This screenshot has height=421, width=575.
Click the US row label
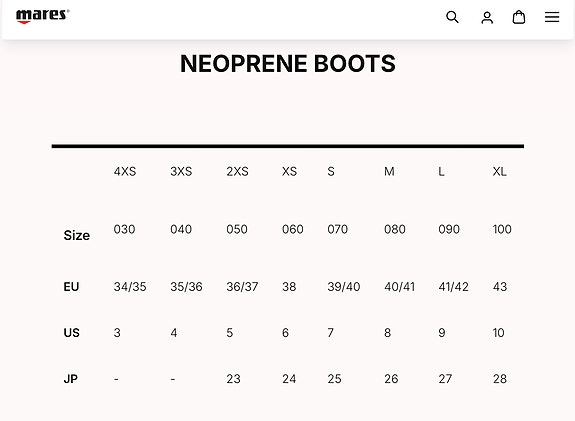[x=72, y=333]
